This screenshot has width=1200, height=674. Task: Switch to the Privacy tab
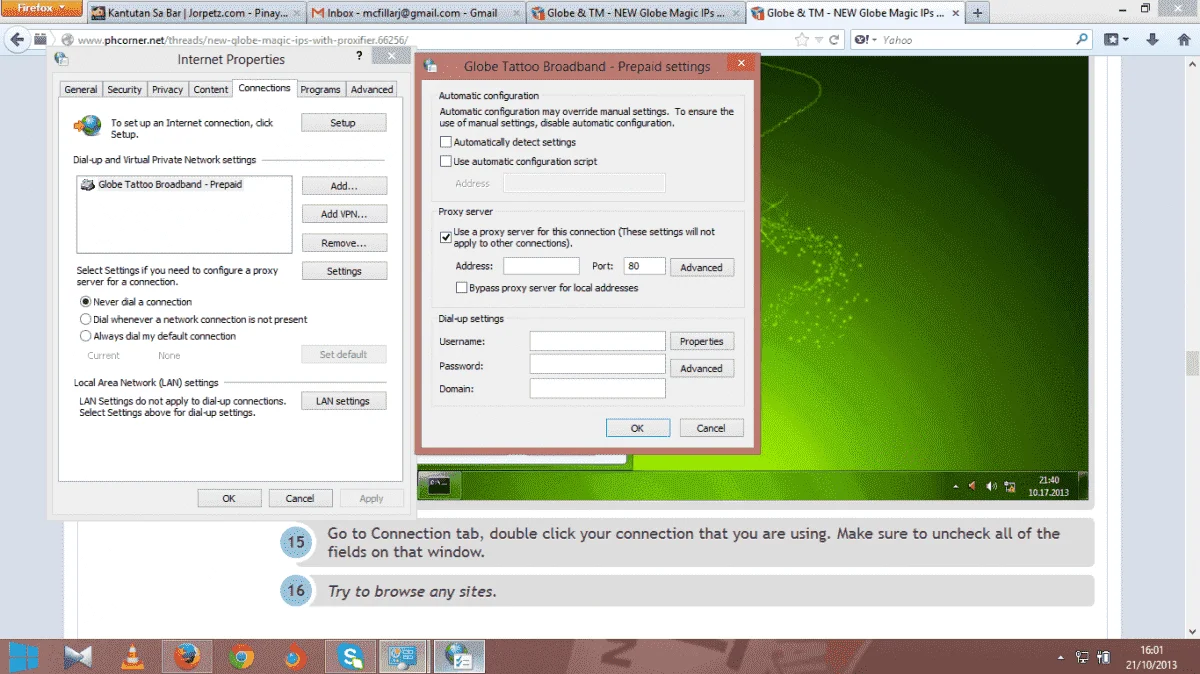tap(168, 89)
